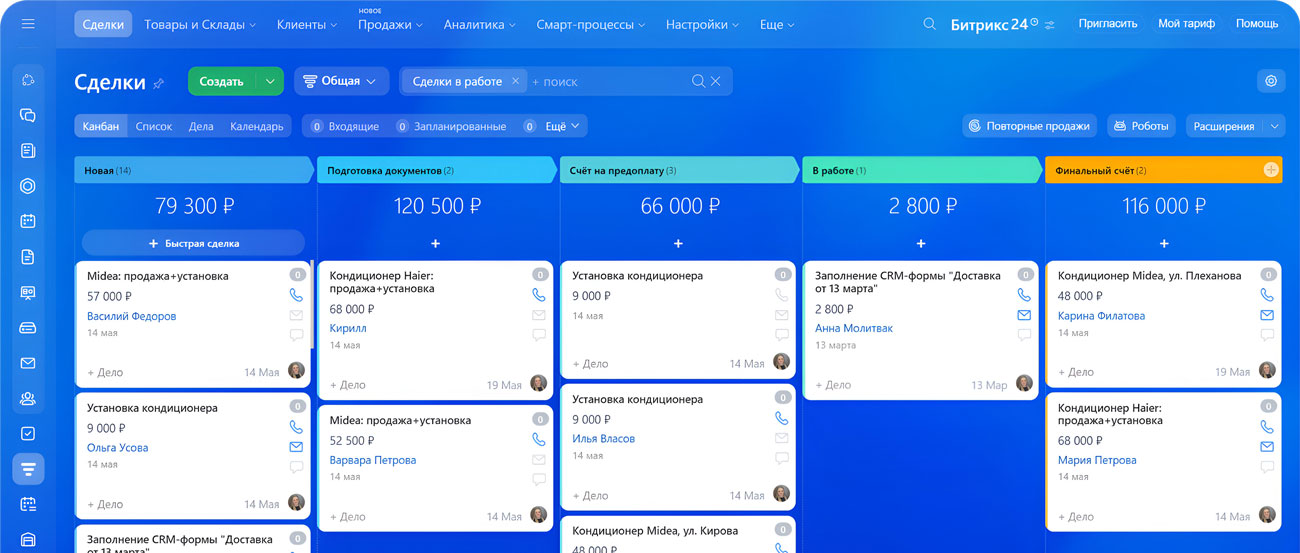Expand the Расширения dropdown arrow

[x=1274, y=126]
